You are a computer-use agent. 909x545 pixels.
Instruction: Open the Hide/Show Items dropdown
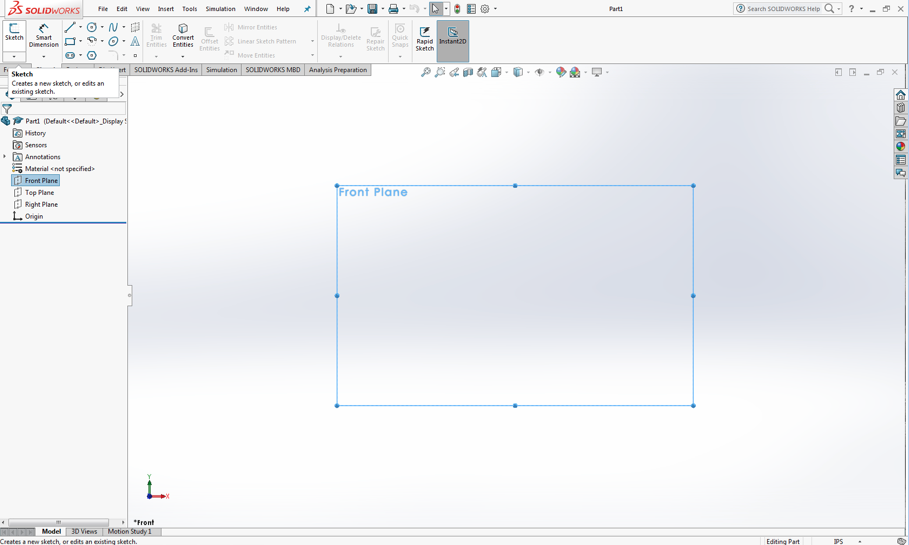(x=549, y=72)
